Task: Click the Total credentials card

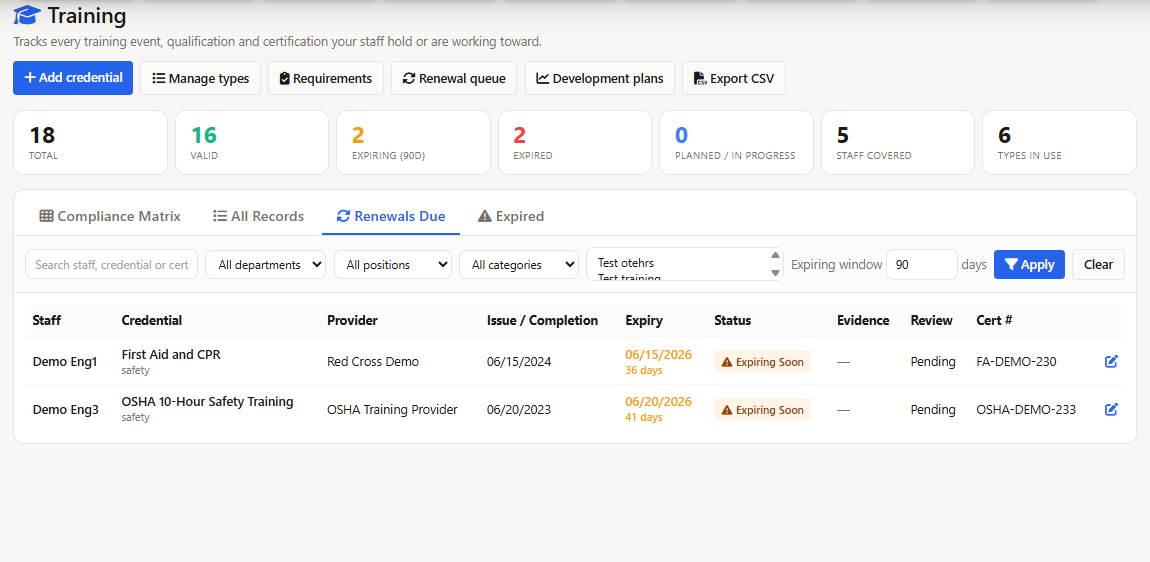Action: pyautogui.click(x=90, y=142)
